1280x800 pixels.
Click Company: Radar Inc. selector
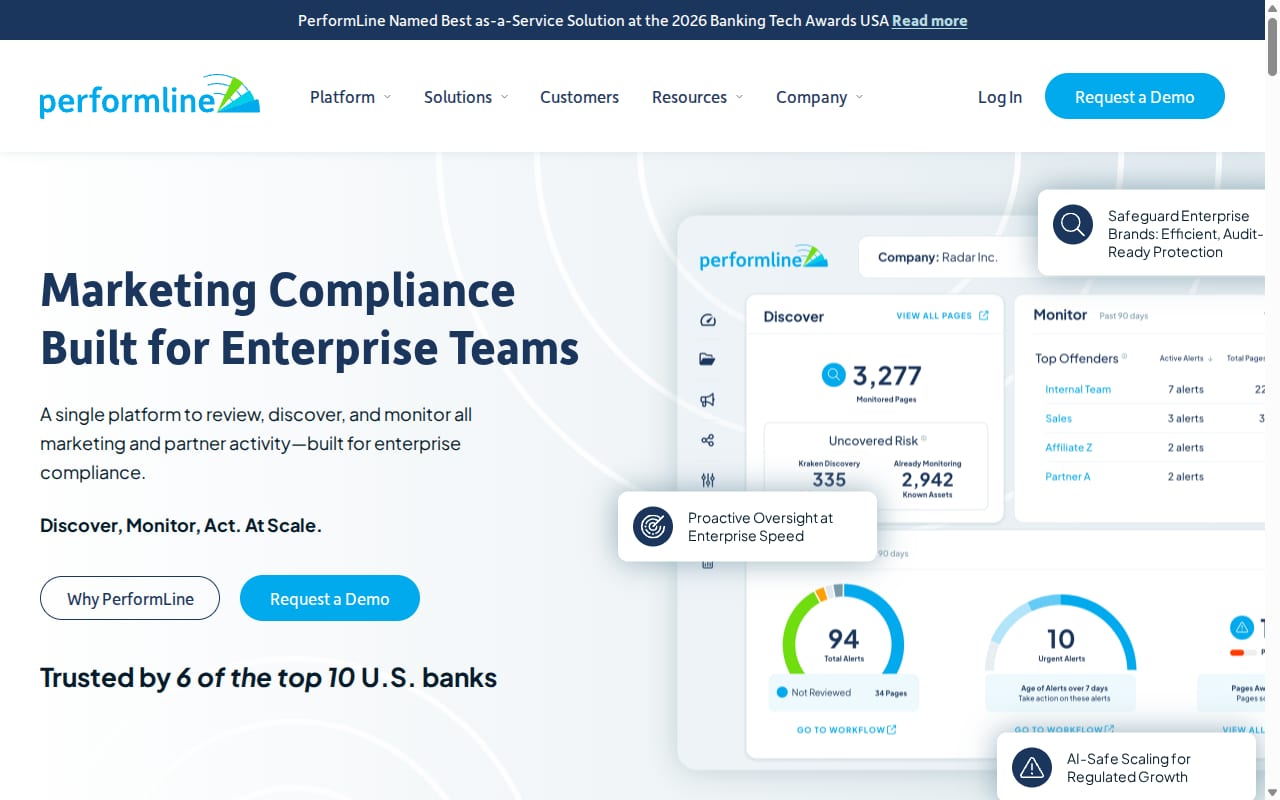click(x=950, y=257)
